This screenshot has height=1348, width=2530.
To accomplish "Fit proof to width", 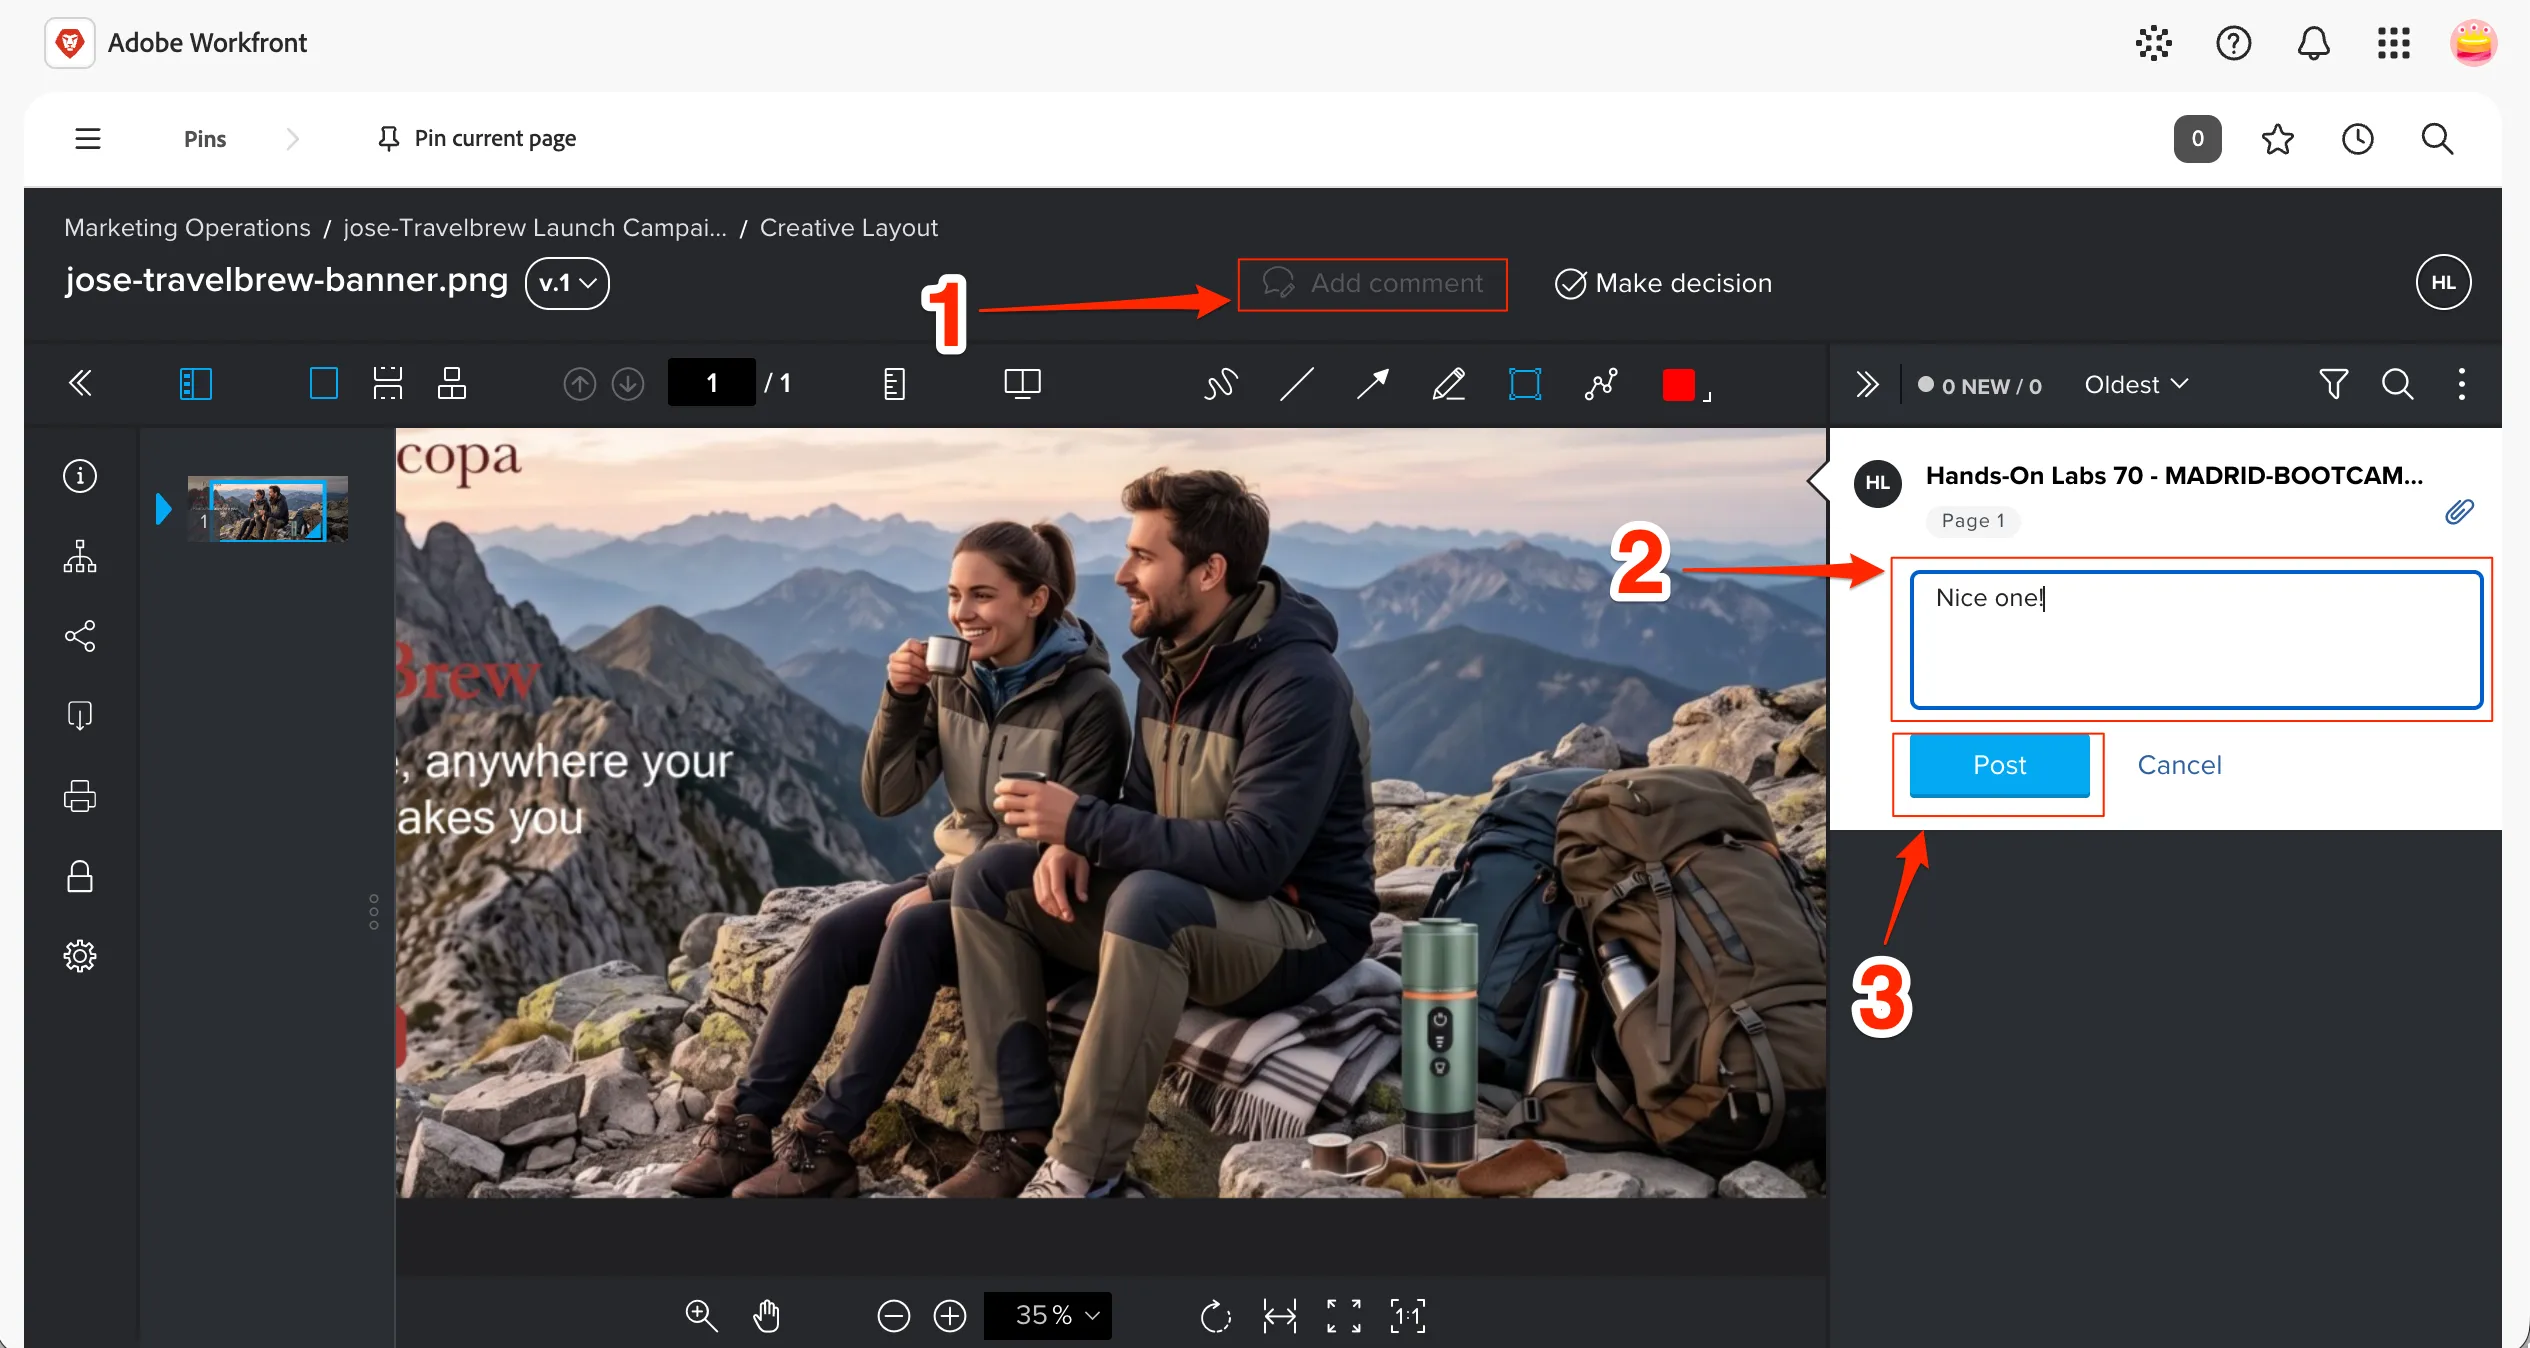I will [1280, 1316].
